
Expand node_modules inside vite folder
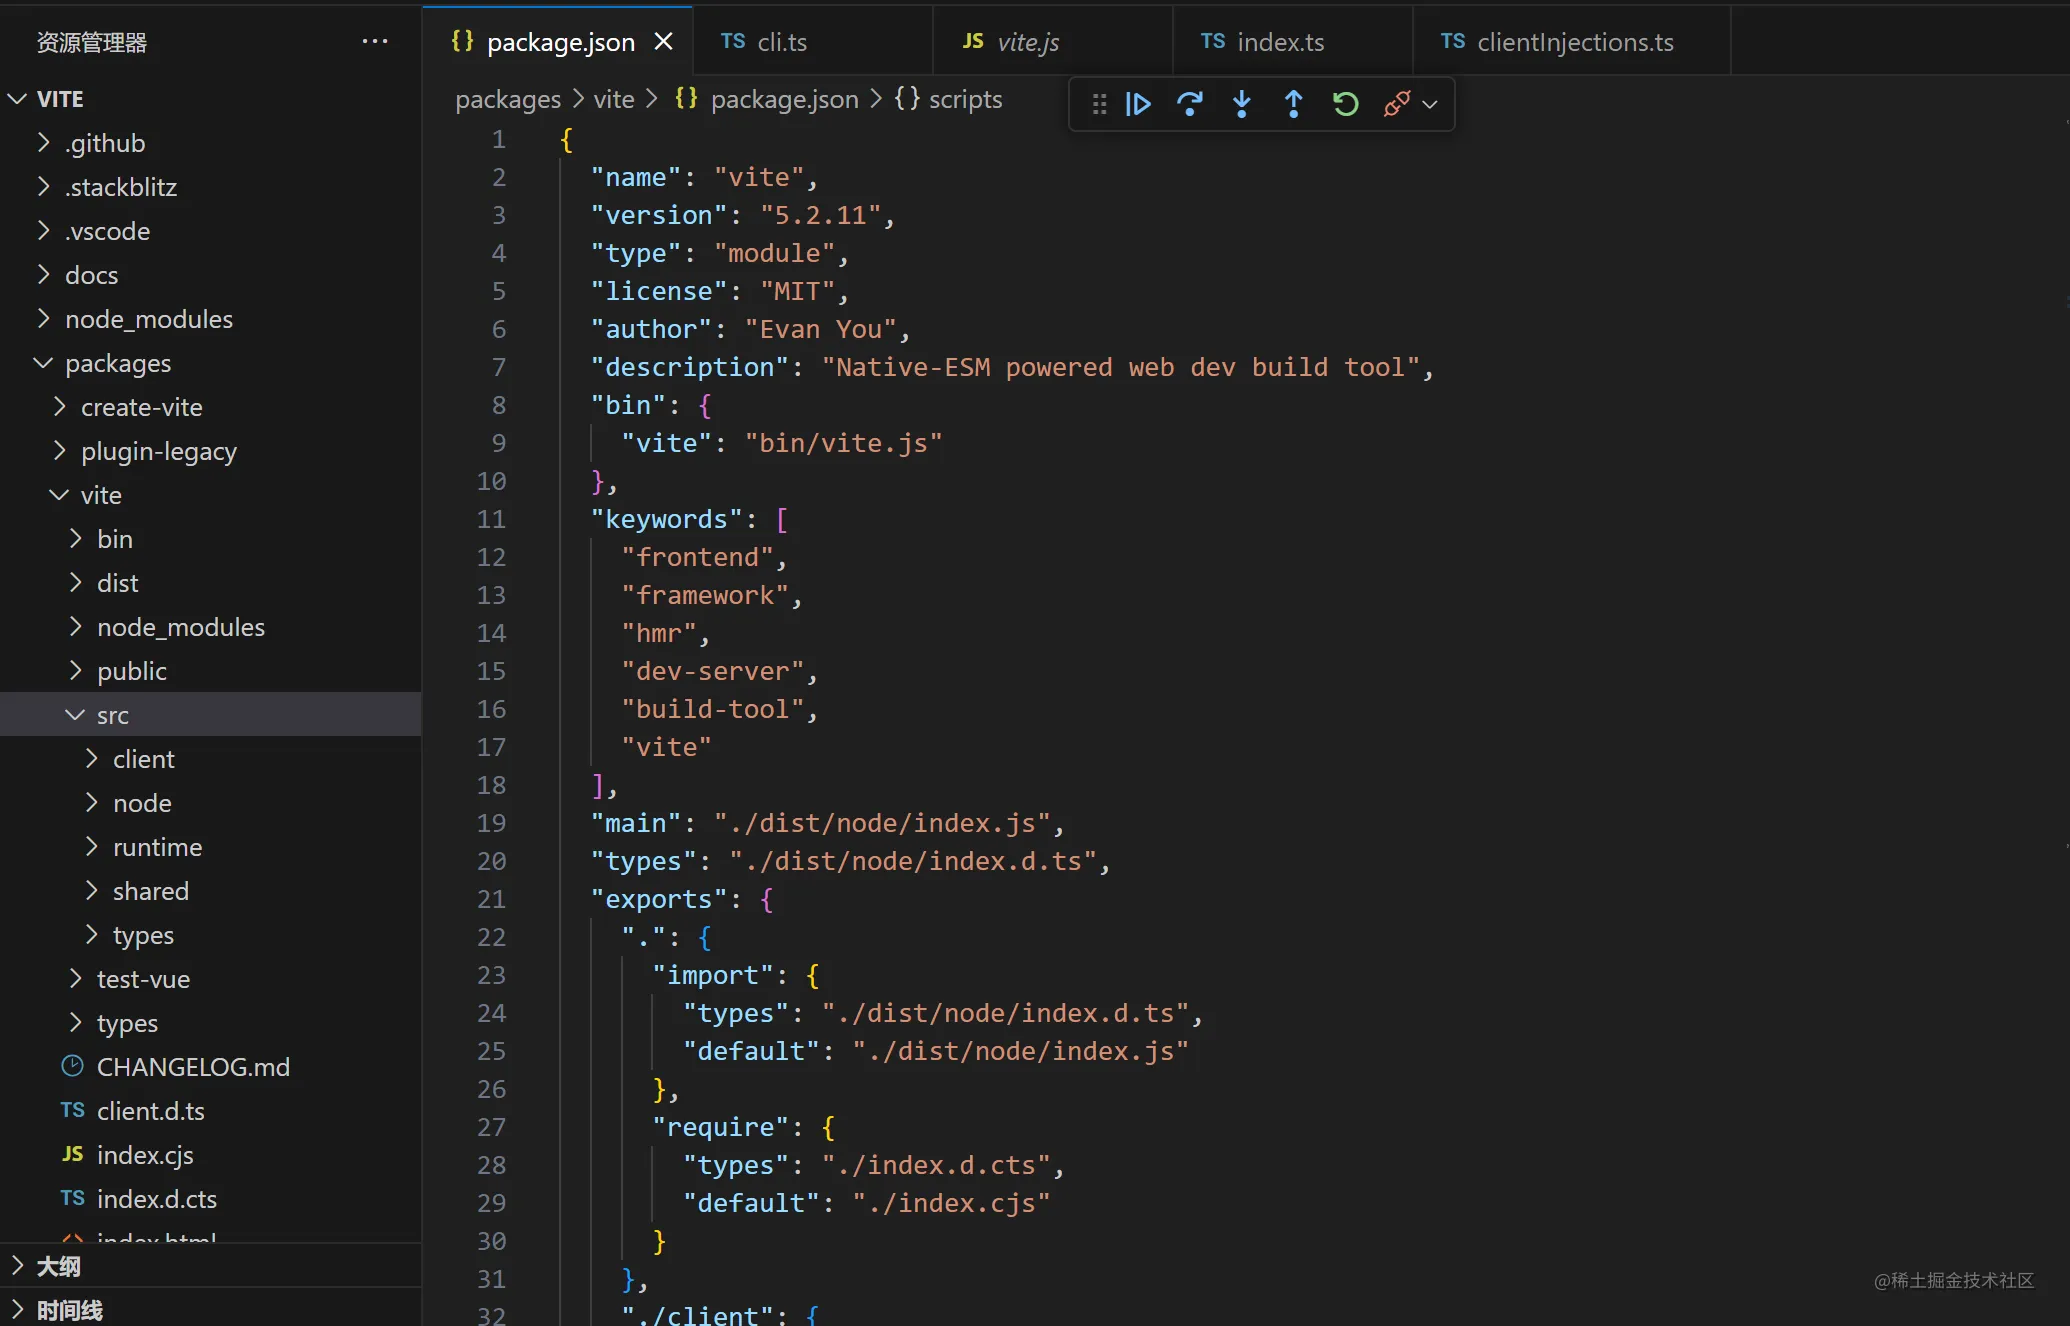[x=211, y=627]
